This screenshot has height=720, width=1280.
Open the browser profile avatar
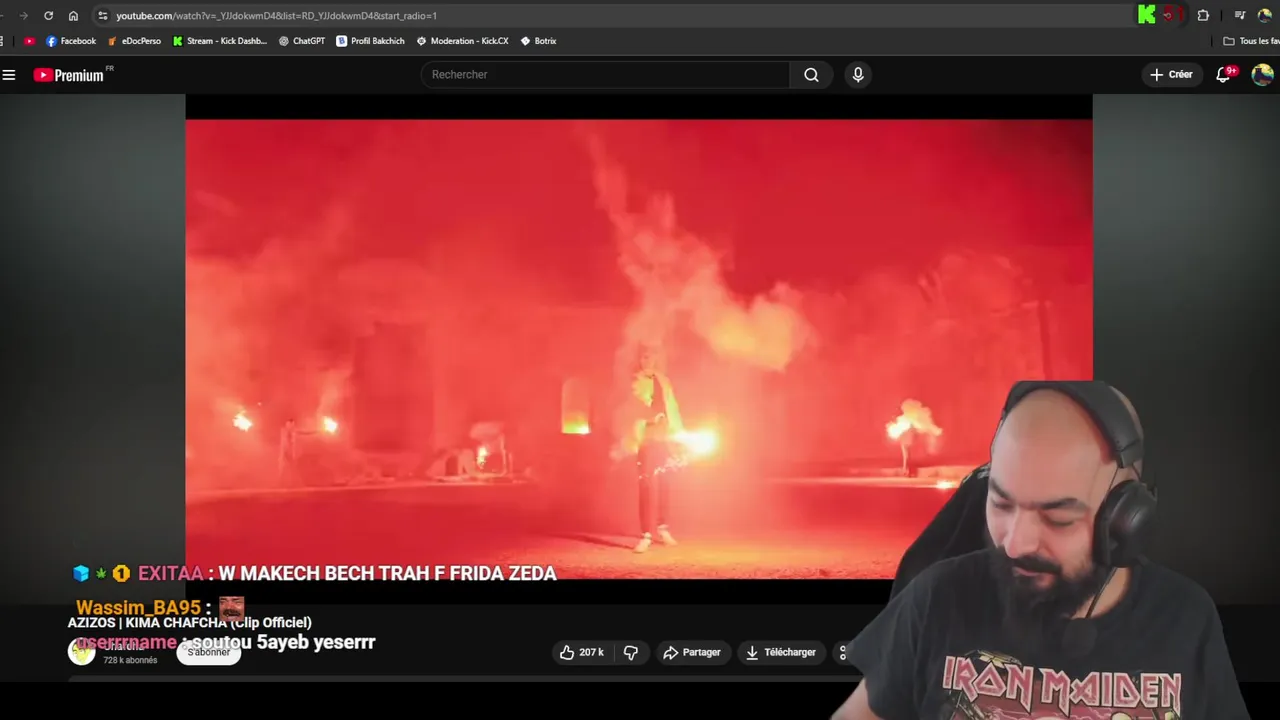(1265, 15)
